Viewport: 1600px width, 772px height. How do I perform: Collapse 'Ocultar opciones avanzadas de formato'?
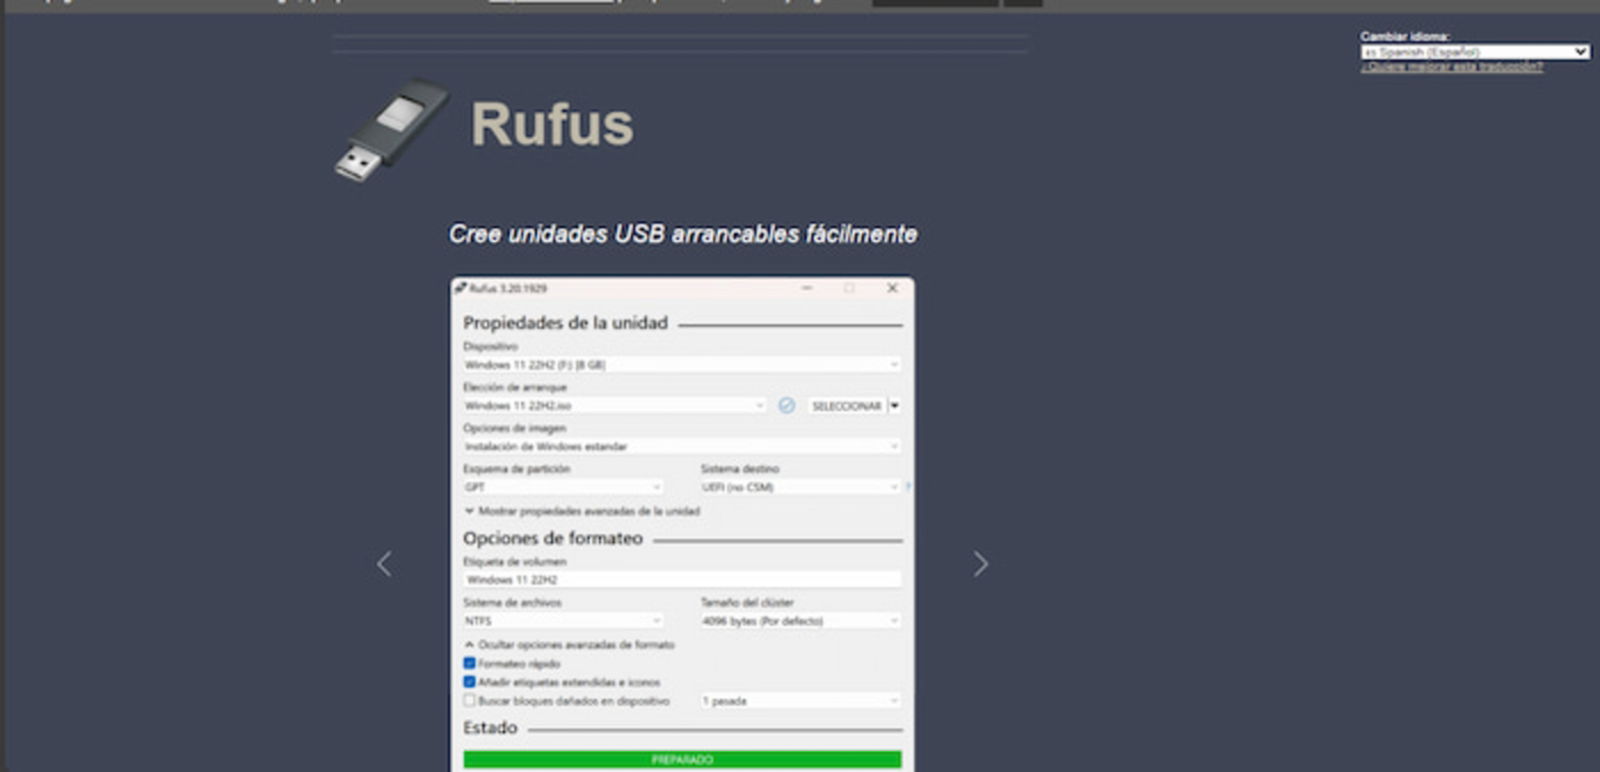click(x=569, y=645)
